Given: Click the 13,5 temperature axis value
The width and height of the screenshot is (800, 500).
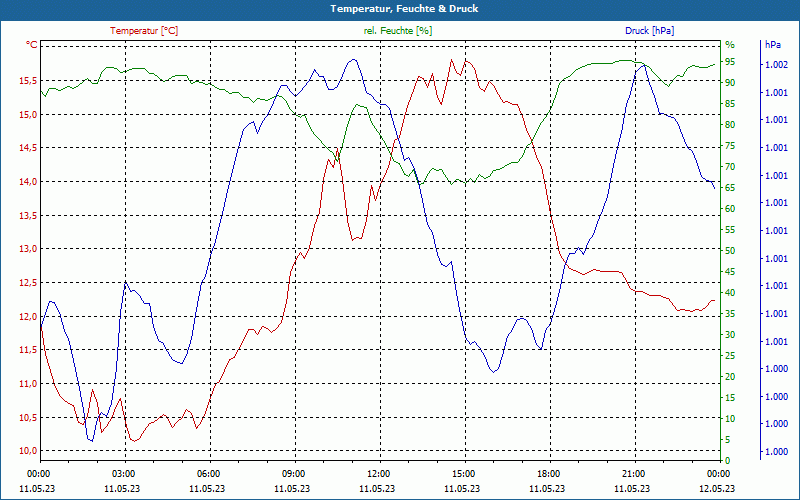Looking at the screenshot, I should pos(28,215).
